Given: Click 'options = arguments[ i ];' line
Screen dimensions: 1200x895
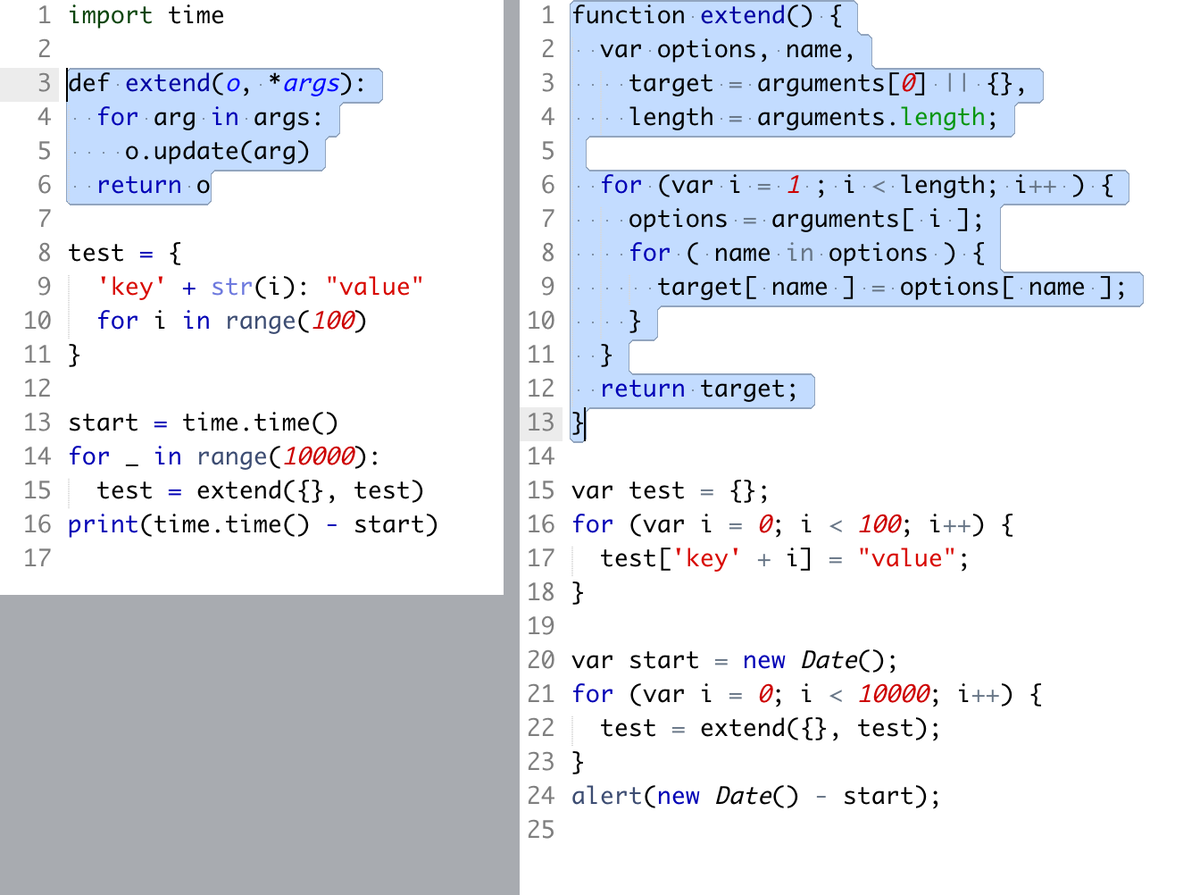Looking at the screenshot, I should pyautogui.click(x=806, y=219).
